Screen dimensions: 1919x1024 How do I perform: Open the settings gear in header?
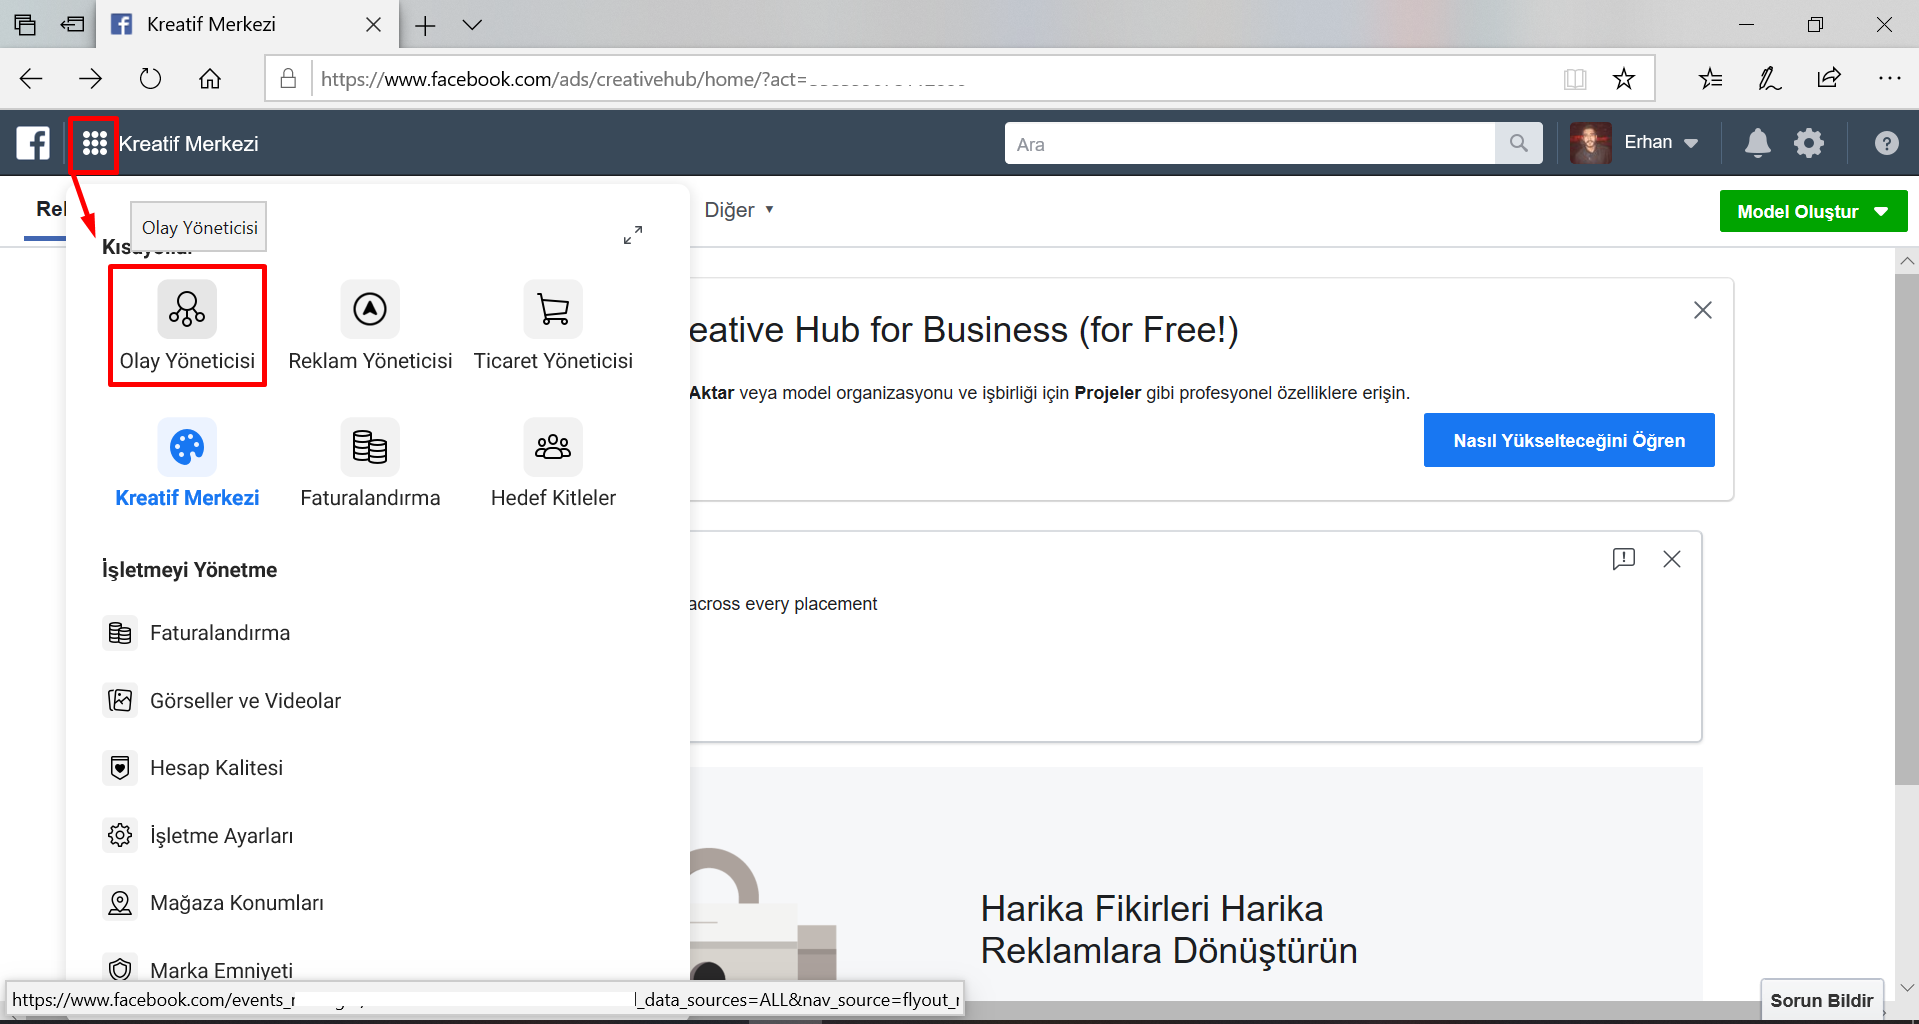click(1809, 143)
